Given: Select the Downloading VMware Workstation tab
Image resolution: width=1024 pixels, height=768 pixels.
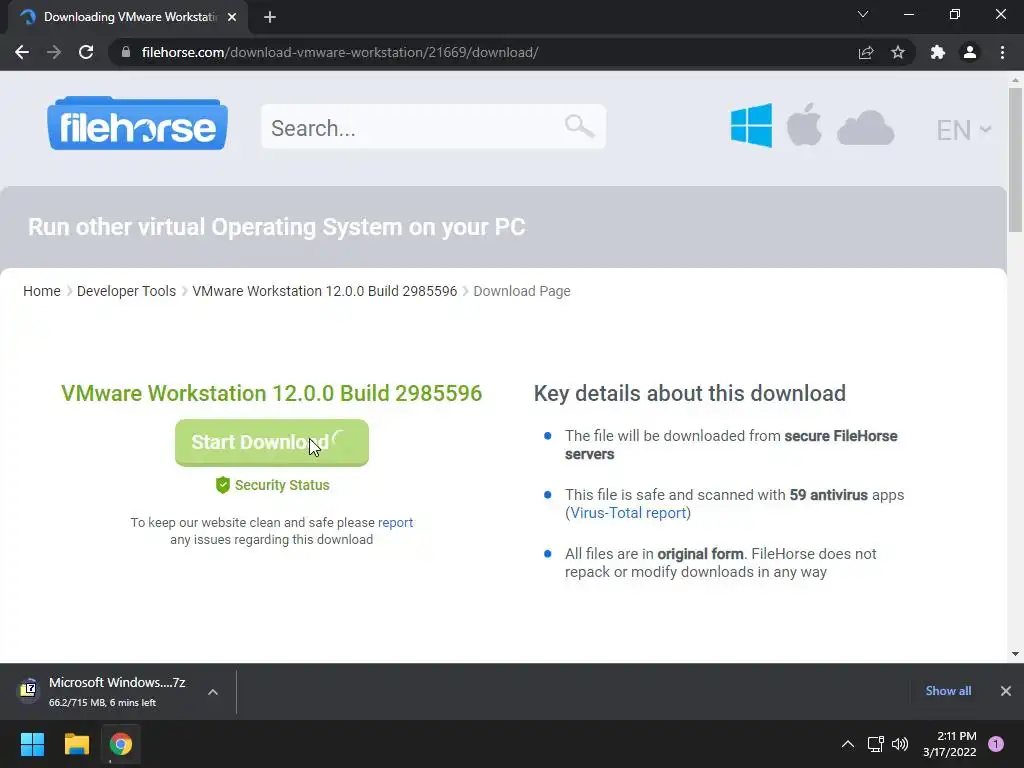Looking at the screenshot, I should click(128, 17).
